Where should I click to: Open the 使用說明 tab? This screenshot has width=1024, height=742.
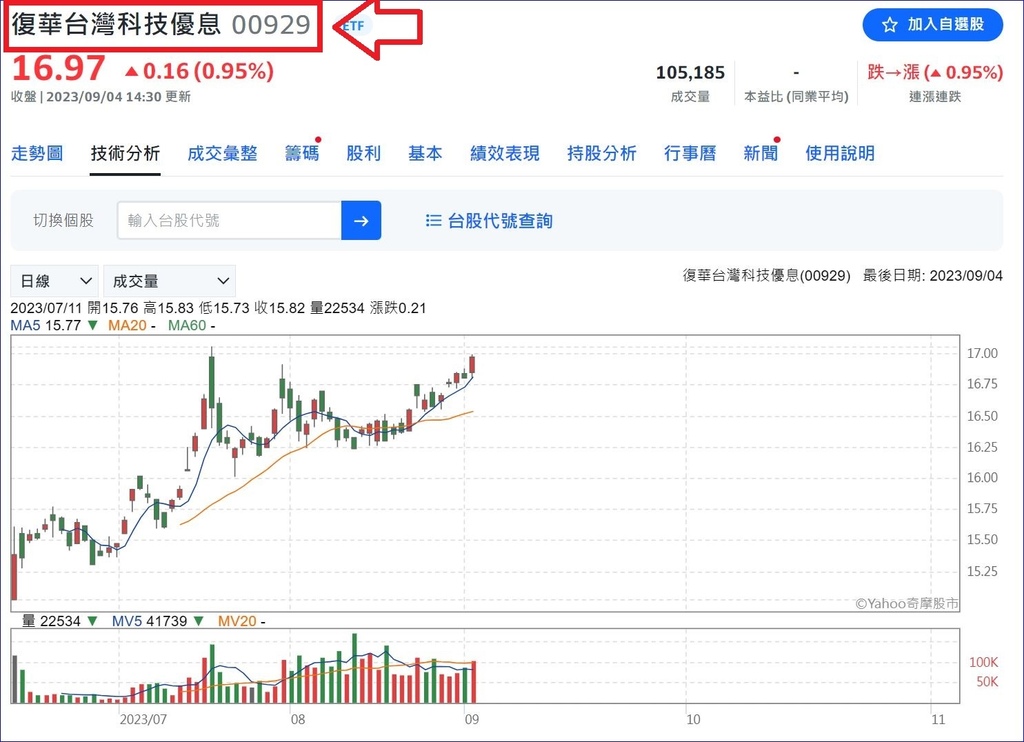click(x=840, y=153)
